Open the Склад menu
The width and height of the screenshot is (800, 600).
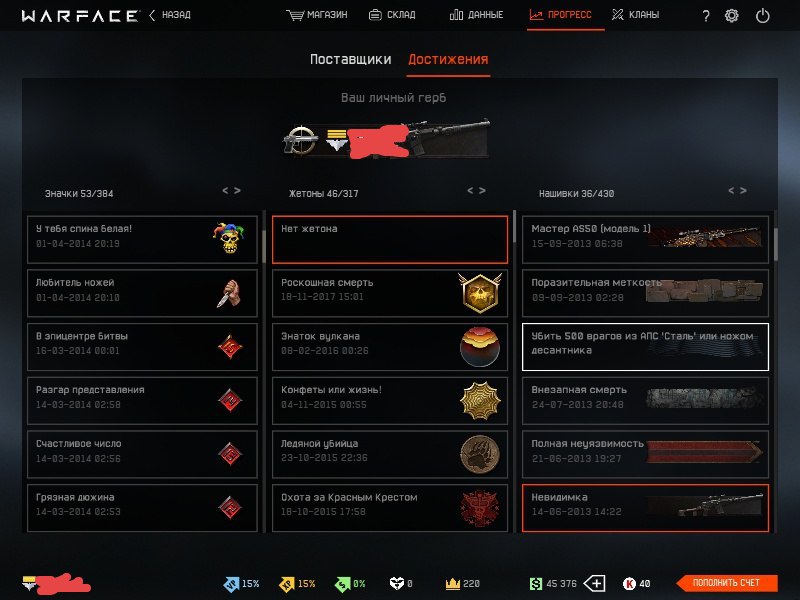click(392, 15)
